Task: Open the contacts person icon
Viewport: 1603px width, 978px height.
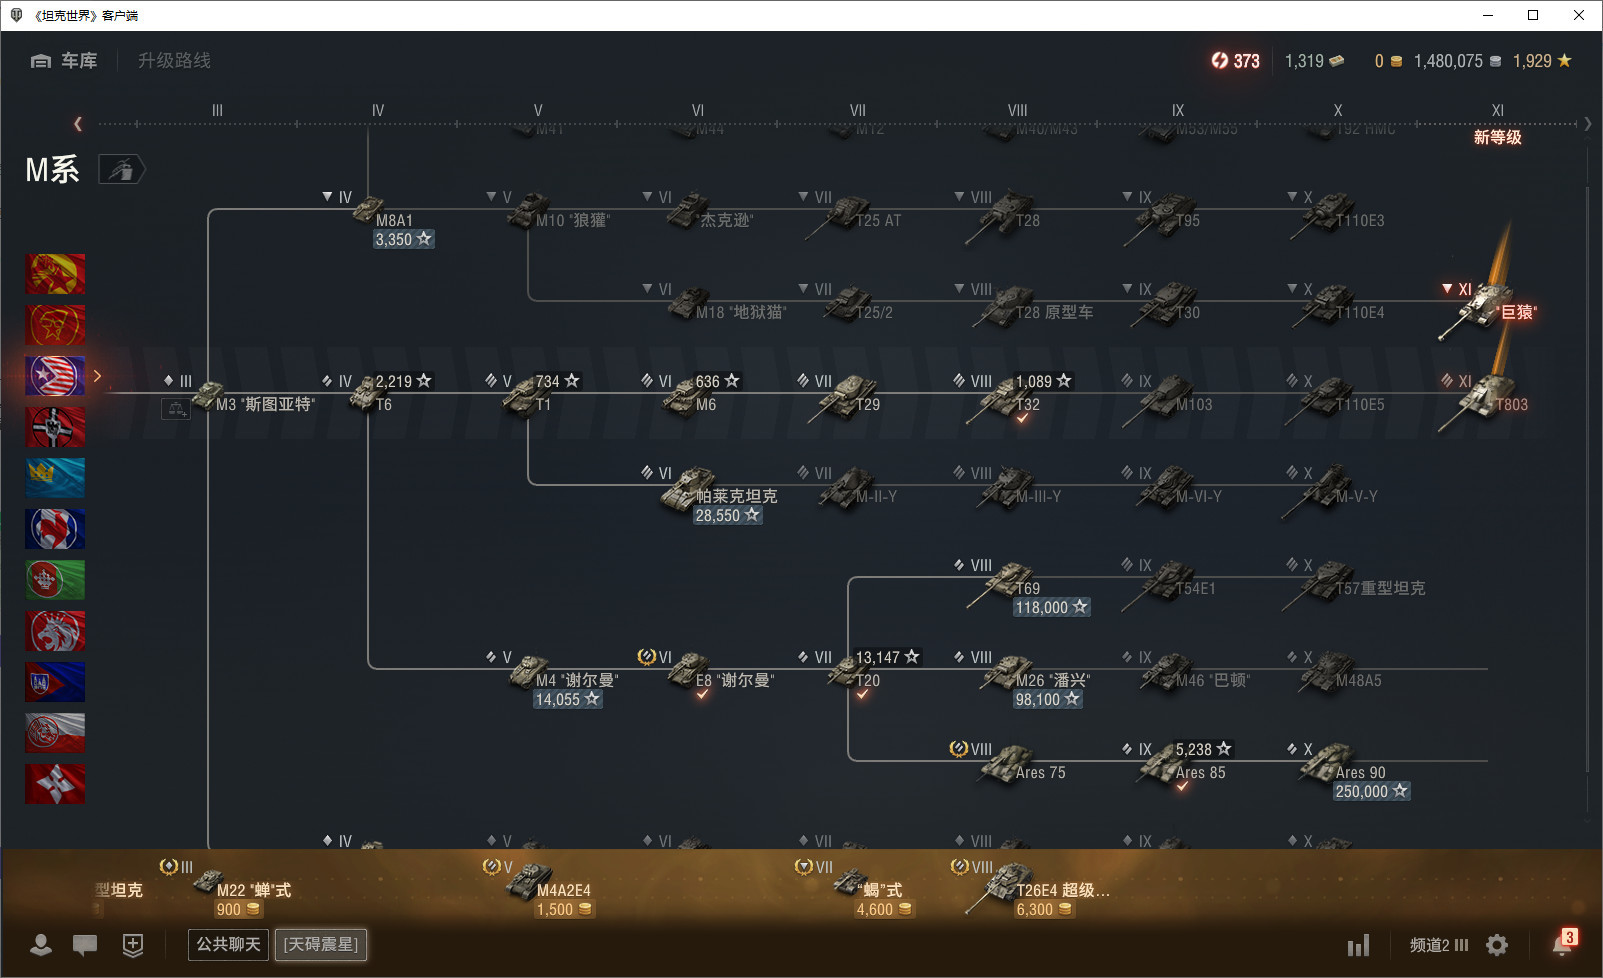Action: click(x=41, y=945)
